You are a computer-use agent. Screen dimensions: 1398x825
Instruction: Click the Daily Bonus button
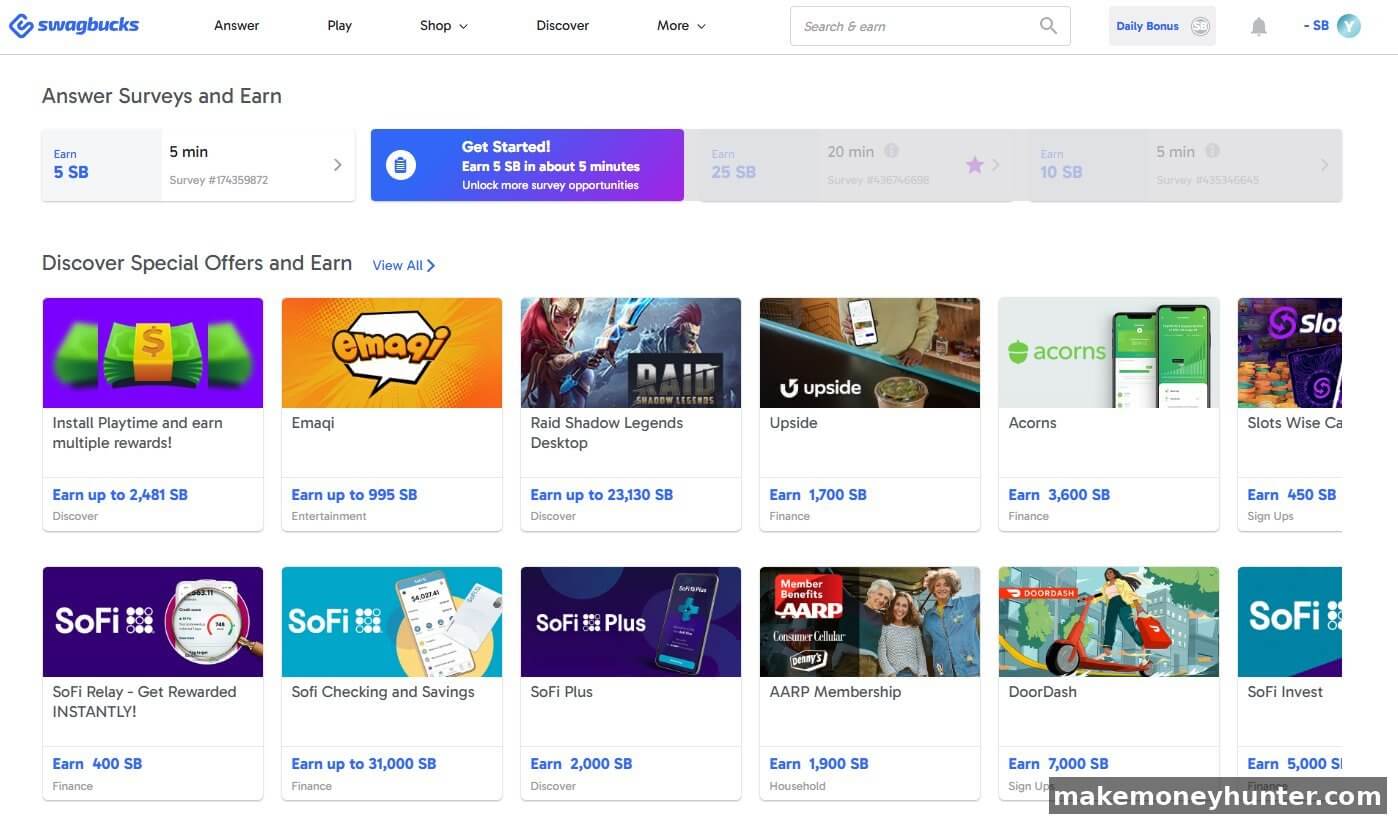1162,26
